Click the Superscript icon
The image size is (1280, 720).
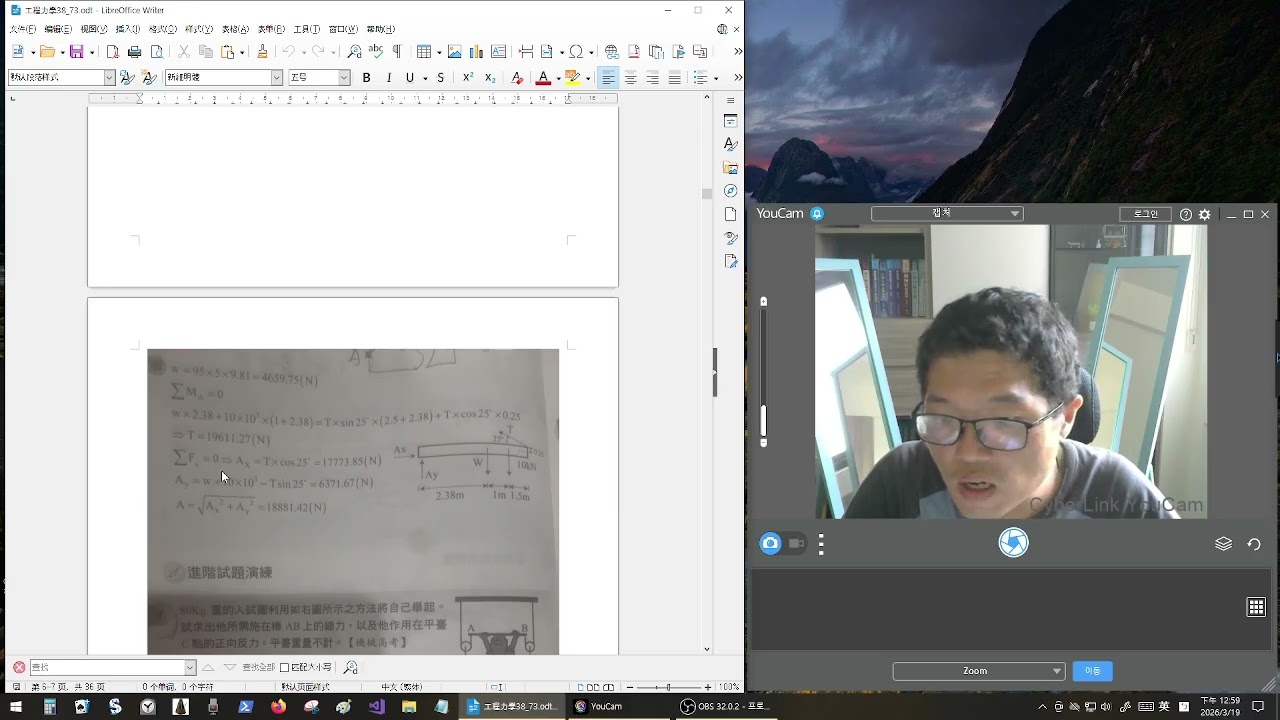click(467, 78)
